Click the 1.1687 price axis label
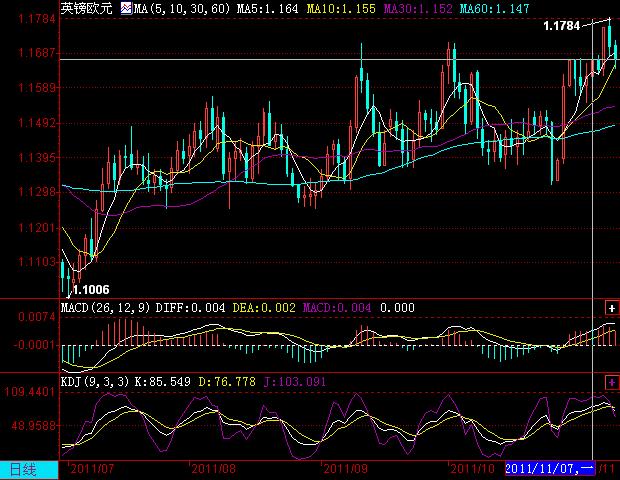 [37, 52]
